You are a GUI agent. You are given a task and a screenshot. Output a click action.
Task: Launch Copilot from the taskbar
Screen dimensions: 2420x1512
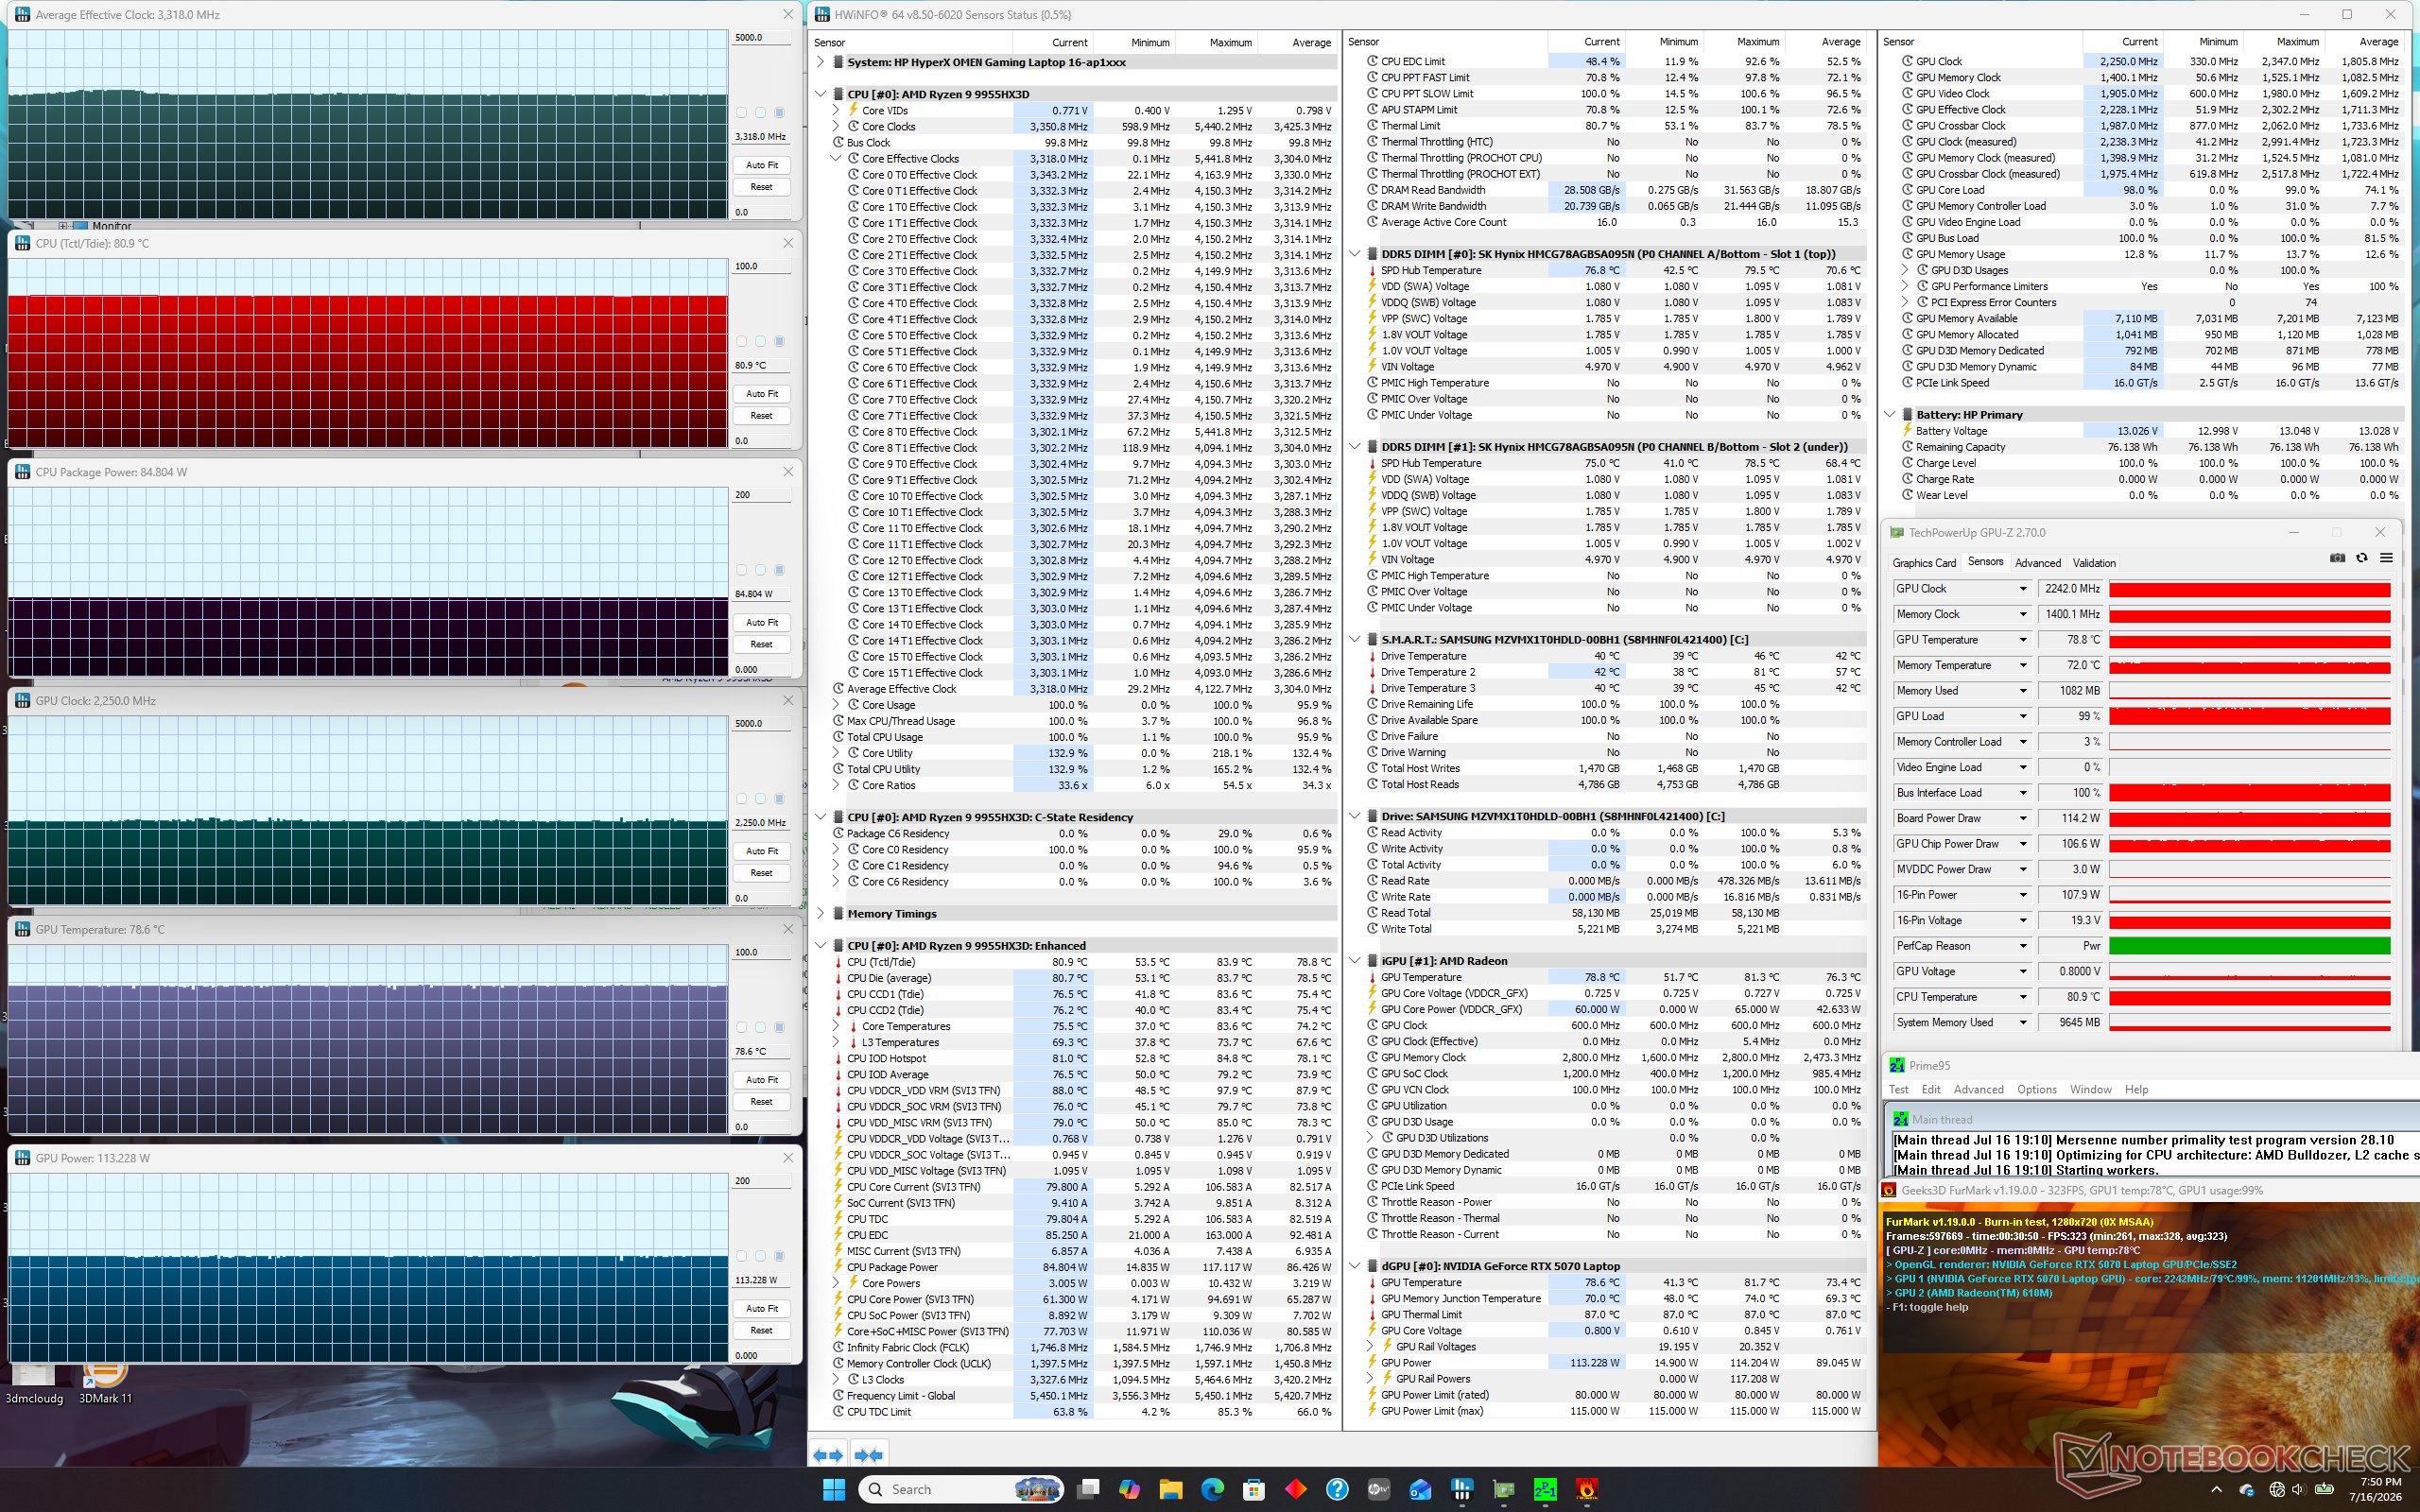1130,1489
